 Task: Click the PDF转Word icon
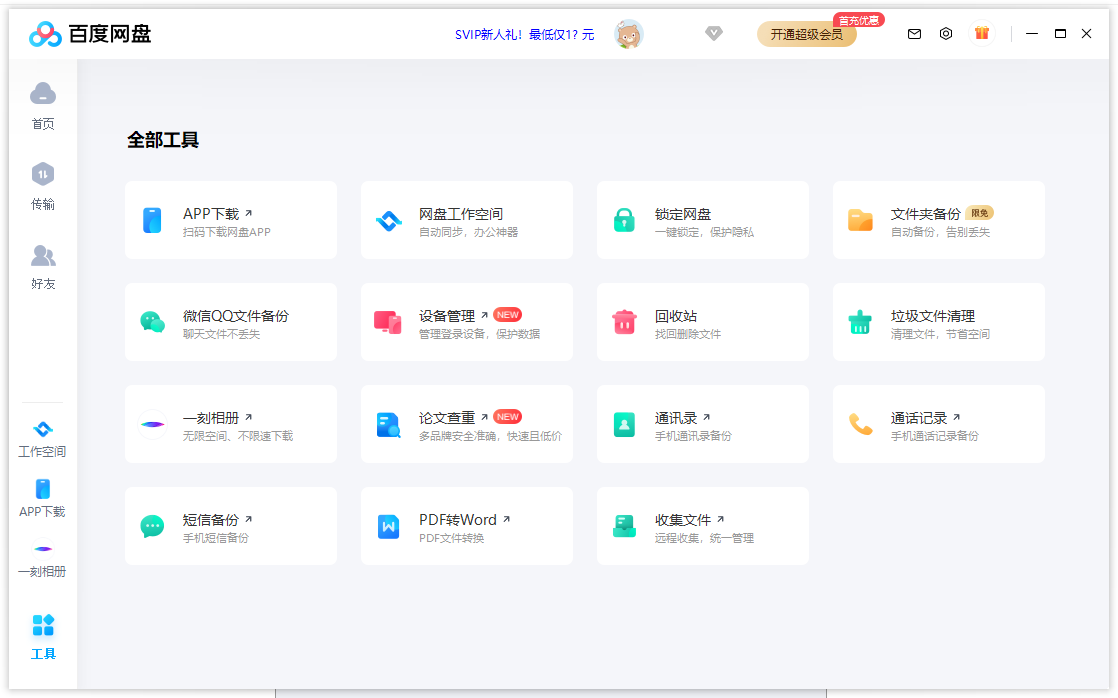click(x=388, y=527)
